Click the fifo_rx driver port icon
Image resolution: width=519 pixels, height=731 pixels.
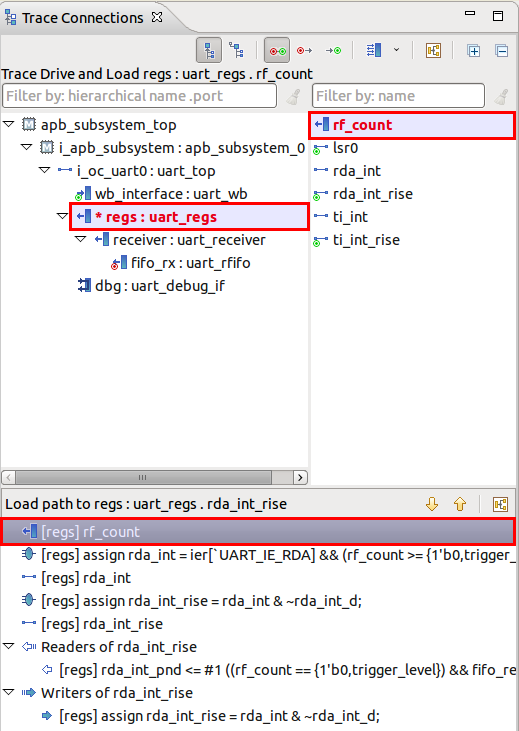119,262
